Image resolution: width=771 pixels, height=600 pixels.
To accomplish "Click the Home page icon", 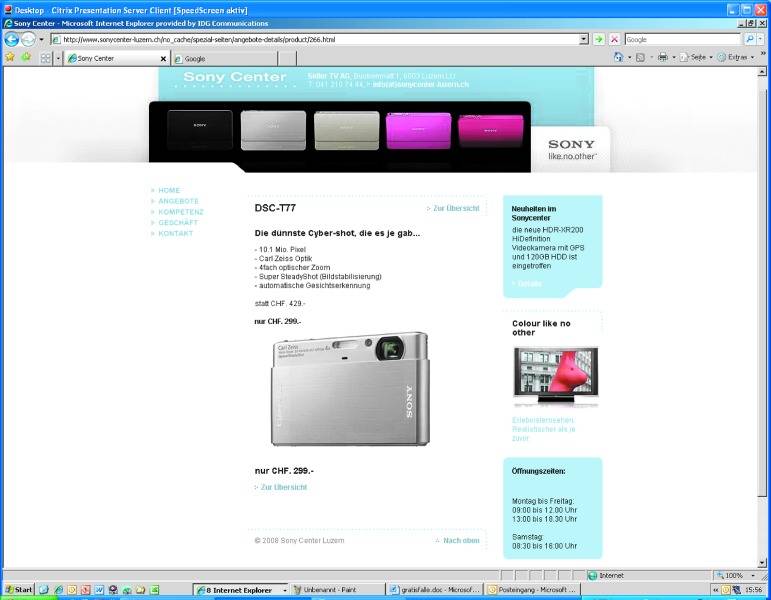I will pyautogui.click(x=618, y=58).
